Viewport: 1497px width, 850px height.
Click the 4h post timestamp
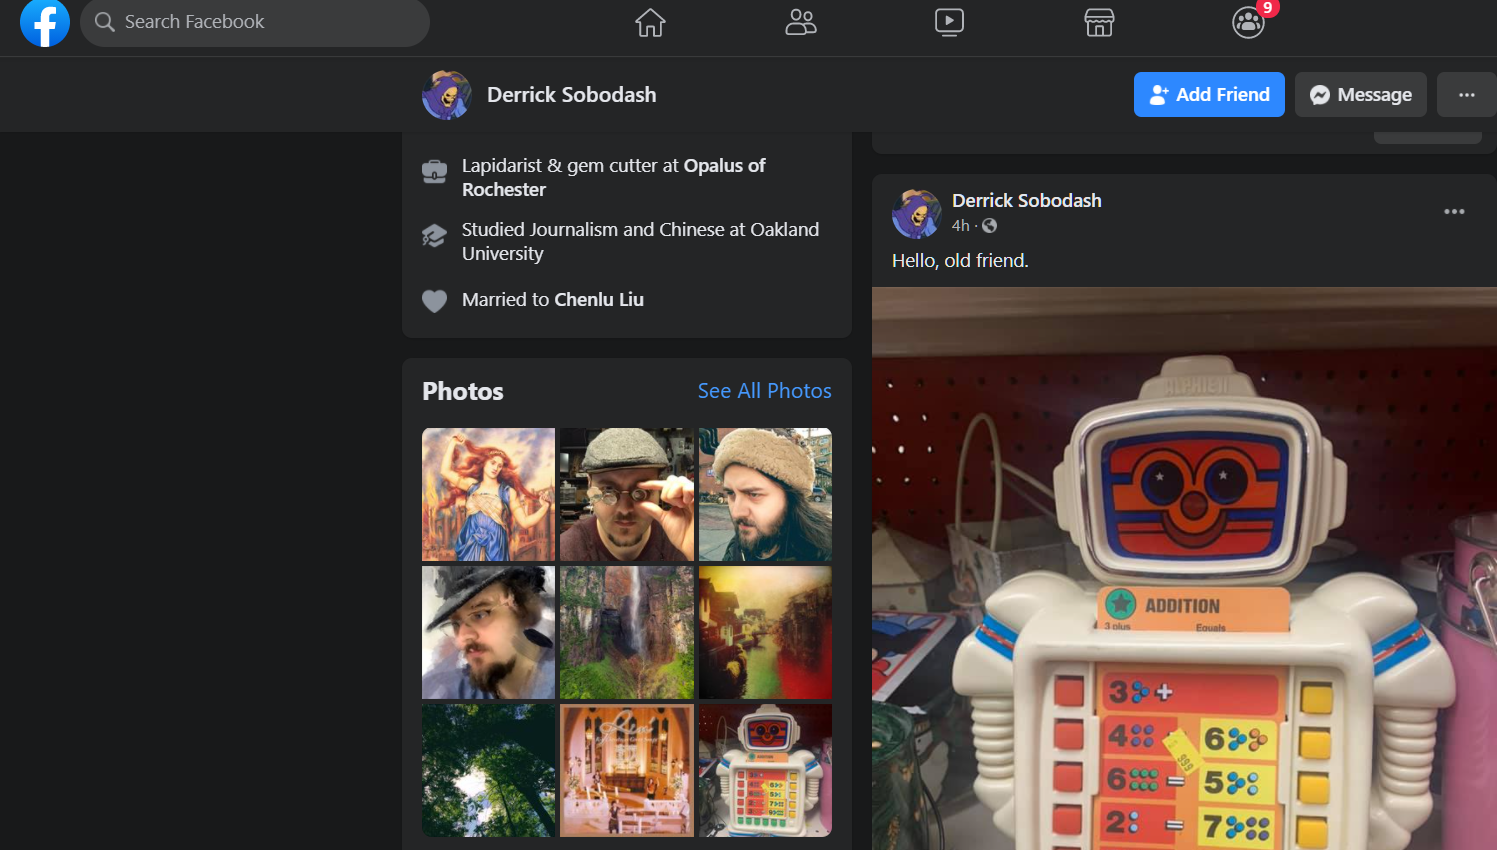[961, 226]
